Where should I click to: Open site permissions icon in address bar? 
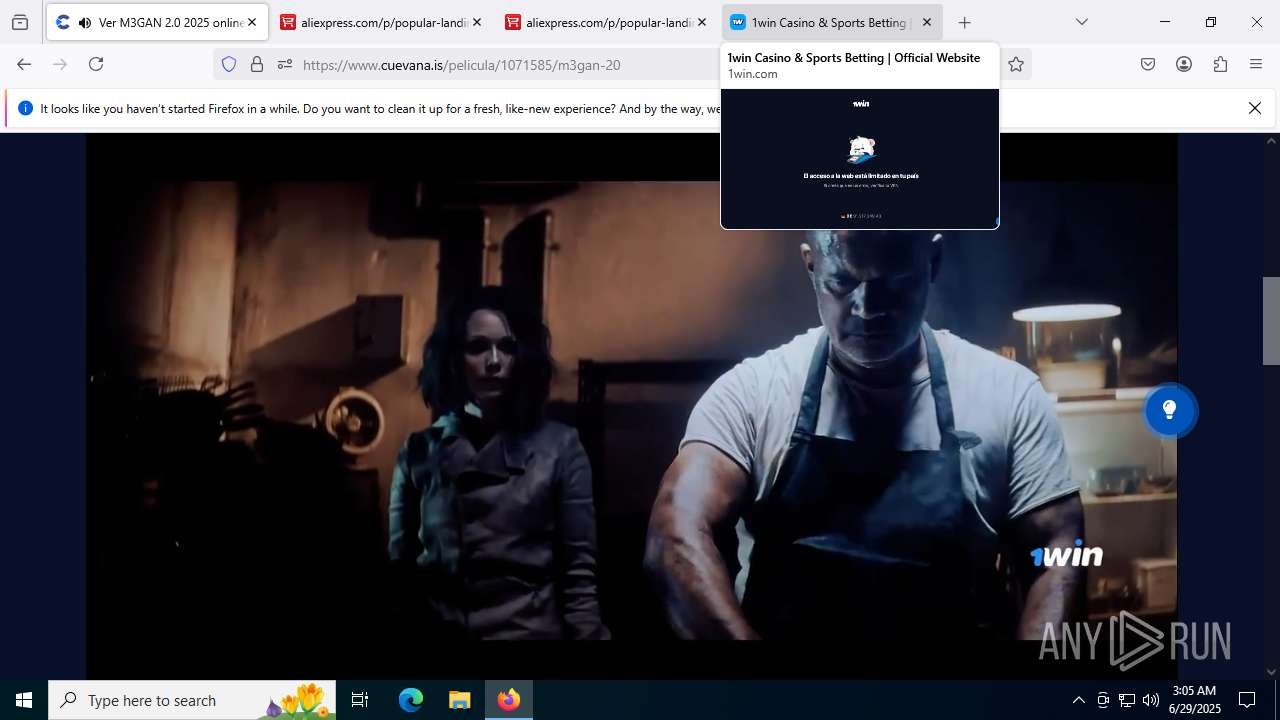[285, 64]
